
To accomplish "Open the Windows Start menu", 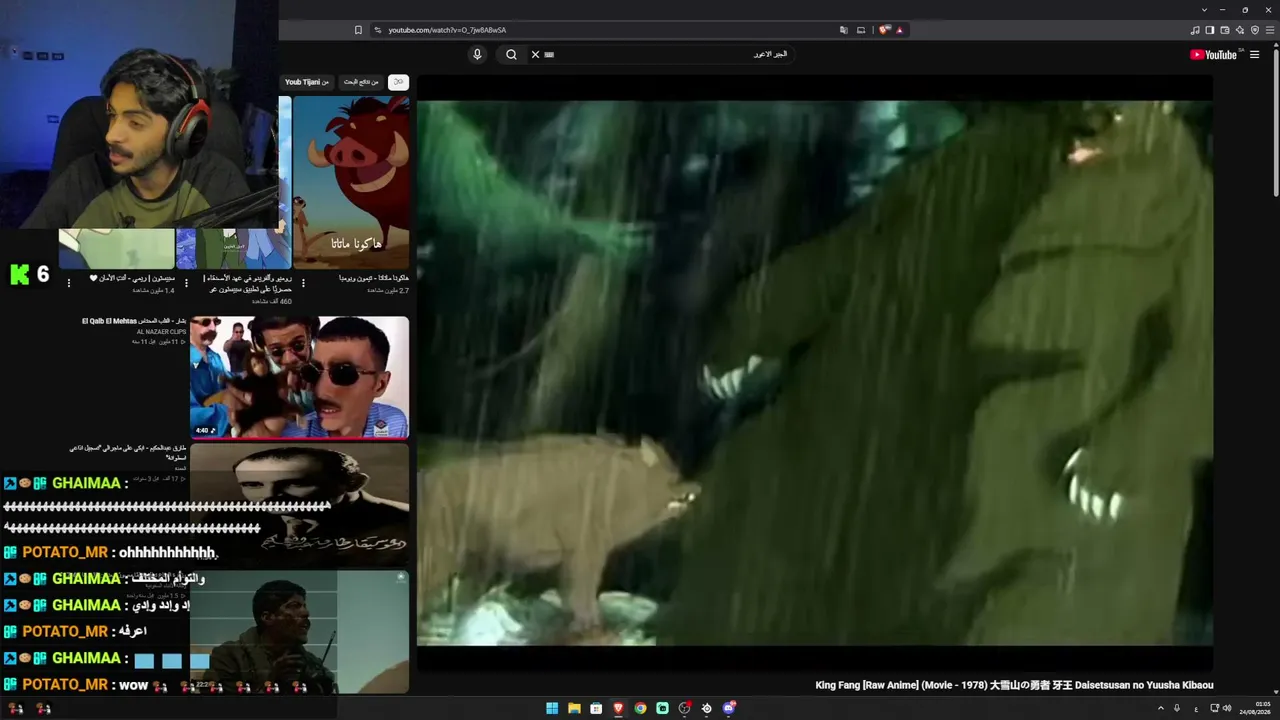I will point(552,708).
